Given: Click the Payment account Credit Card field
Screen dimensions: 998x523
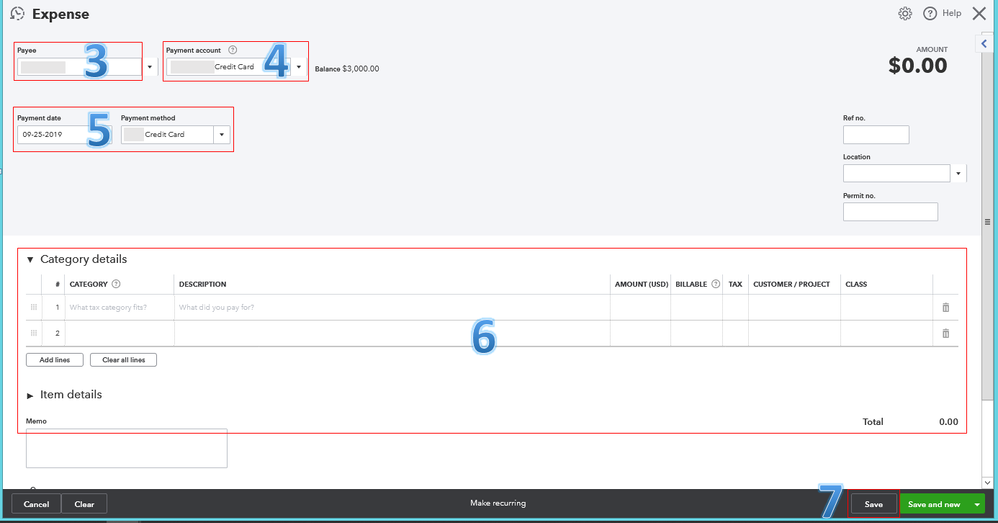Looking at the screenshot, I should (x=229, y=67).
